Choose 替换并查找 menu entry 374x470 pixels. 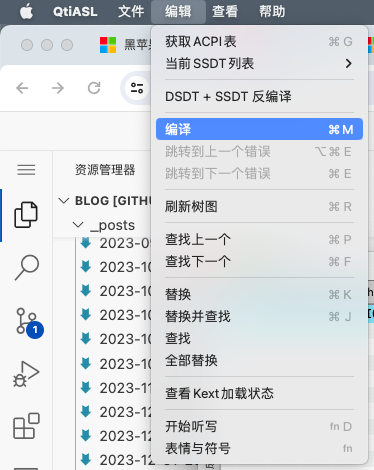pos(259,316)
